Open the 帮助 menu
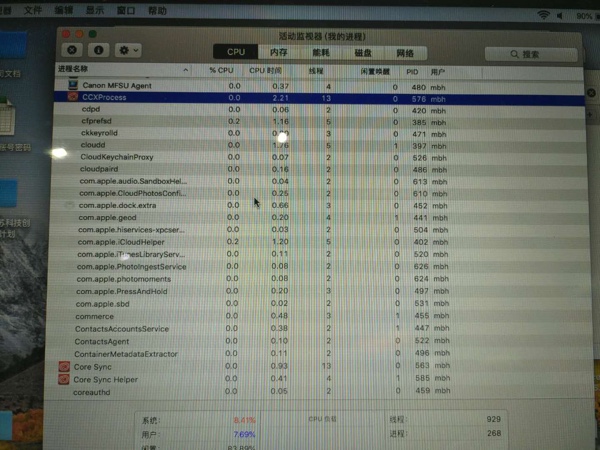The height and width of the screenshot is (450, 600). pyautogui.click(x=157, y=10)
